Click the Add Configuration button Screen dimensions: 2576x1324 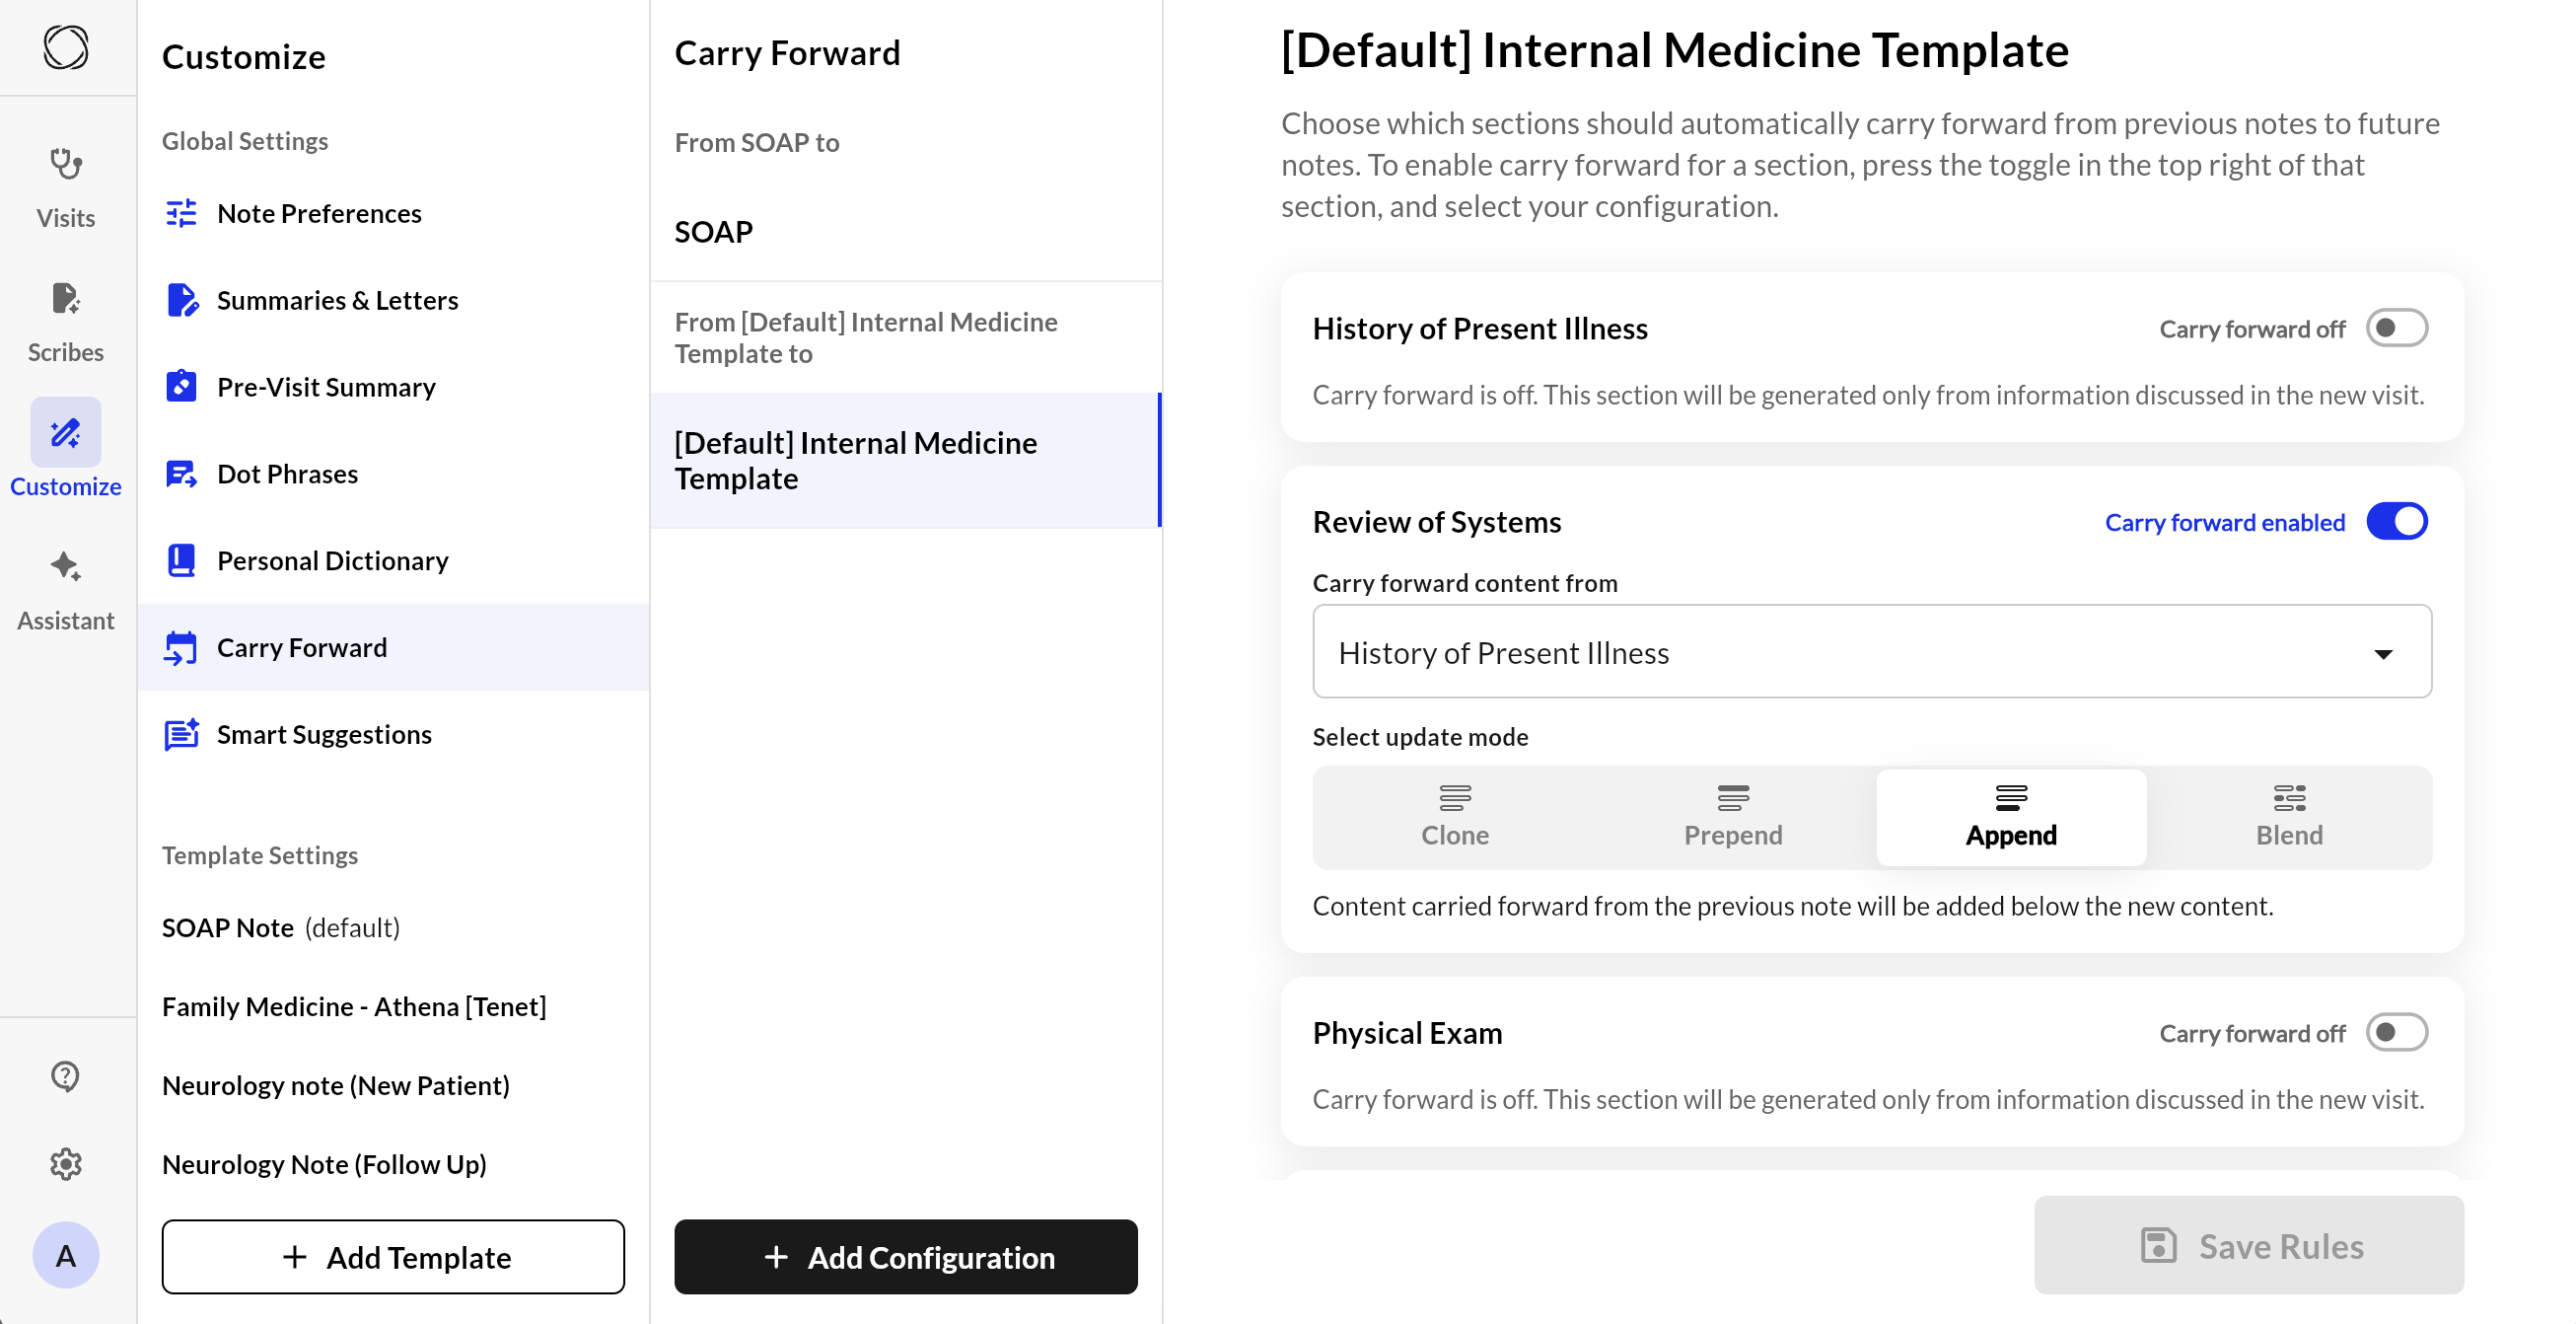pyautogui.click(x=905, y=1257)
